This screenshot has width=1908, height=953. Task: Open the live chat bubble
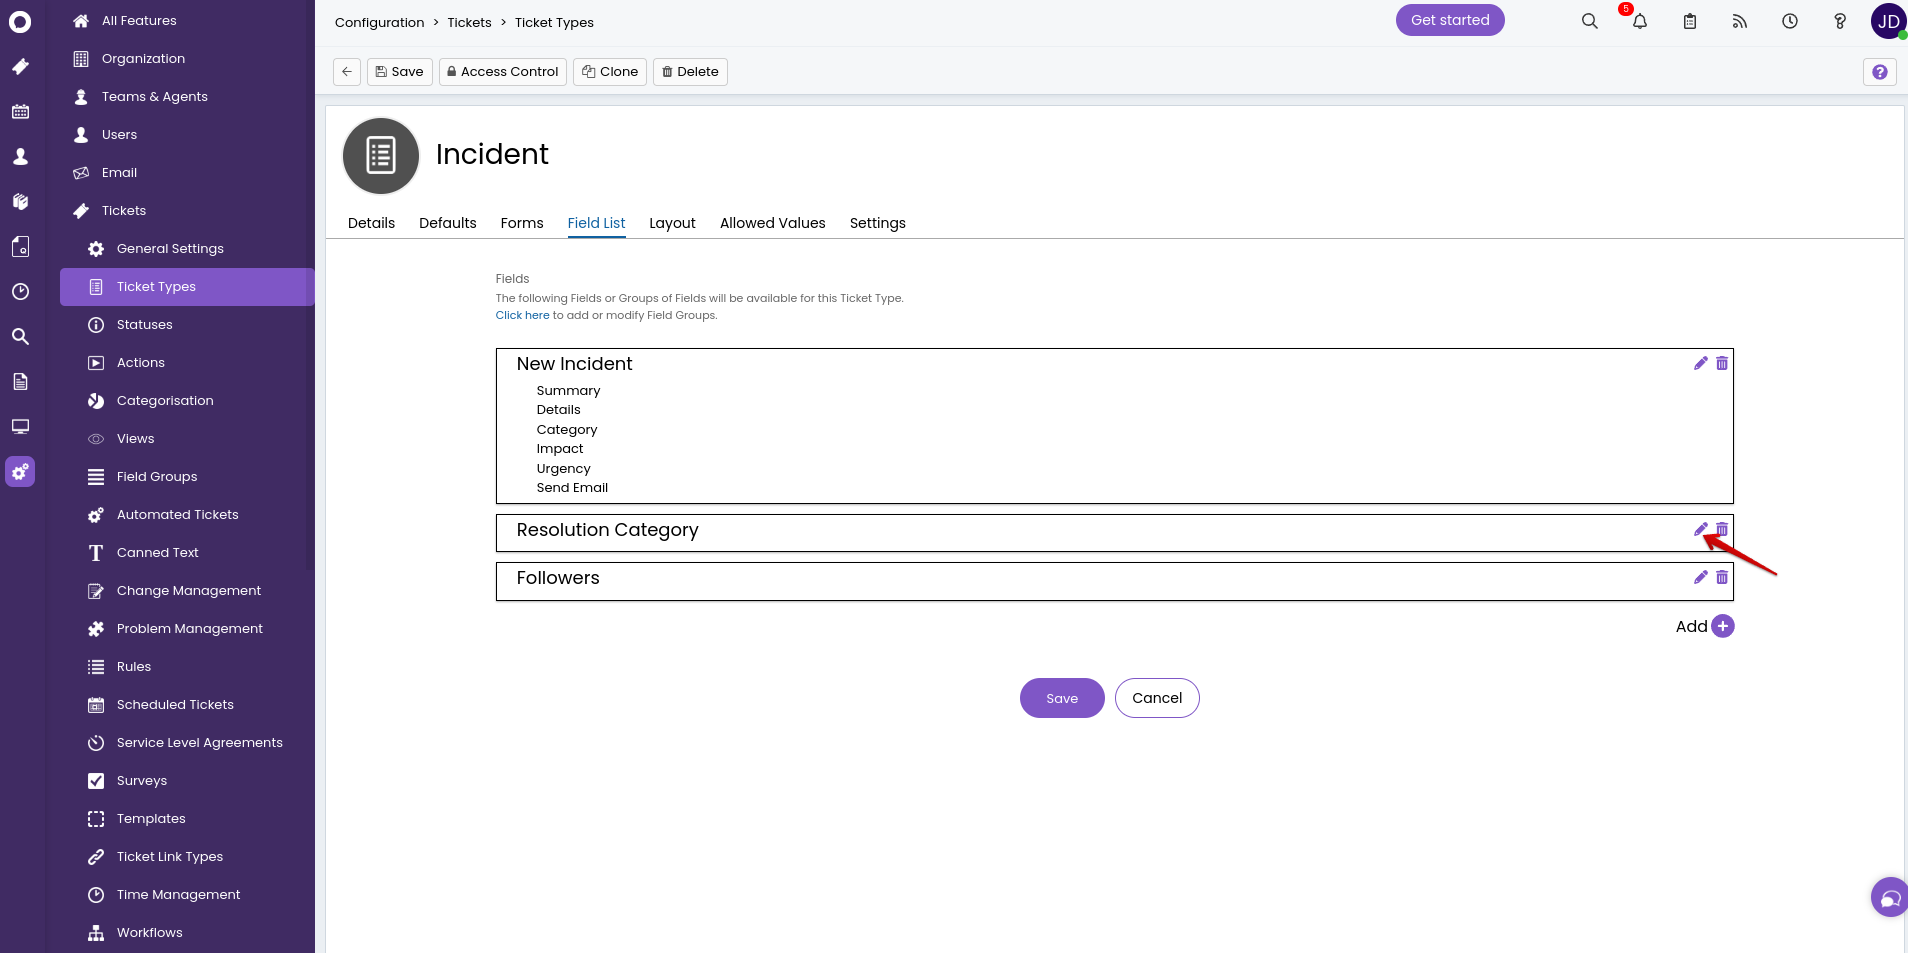coord(1888,898)
